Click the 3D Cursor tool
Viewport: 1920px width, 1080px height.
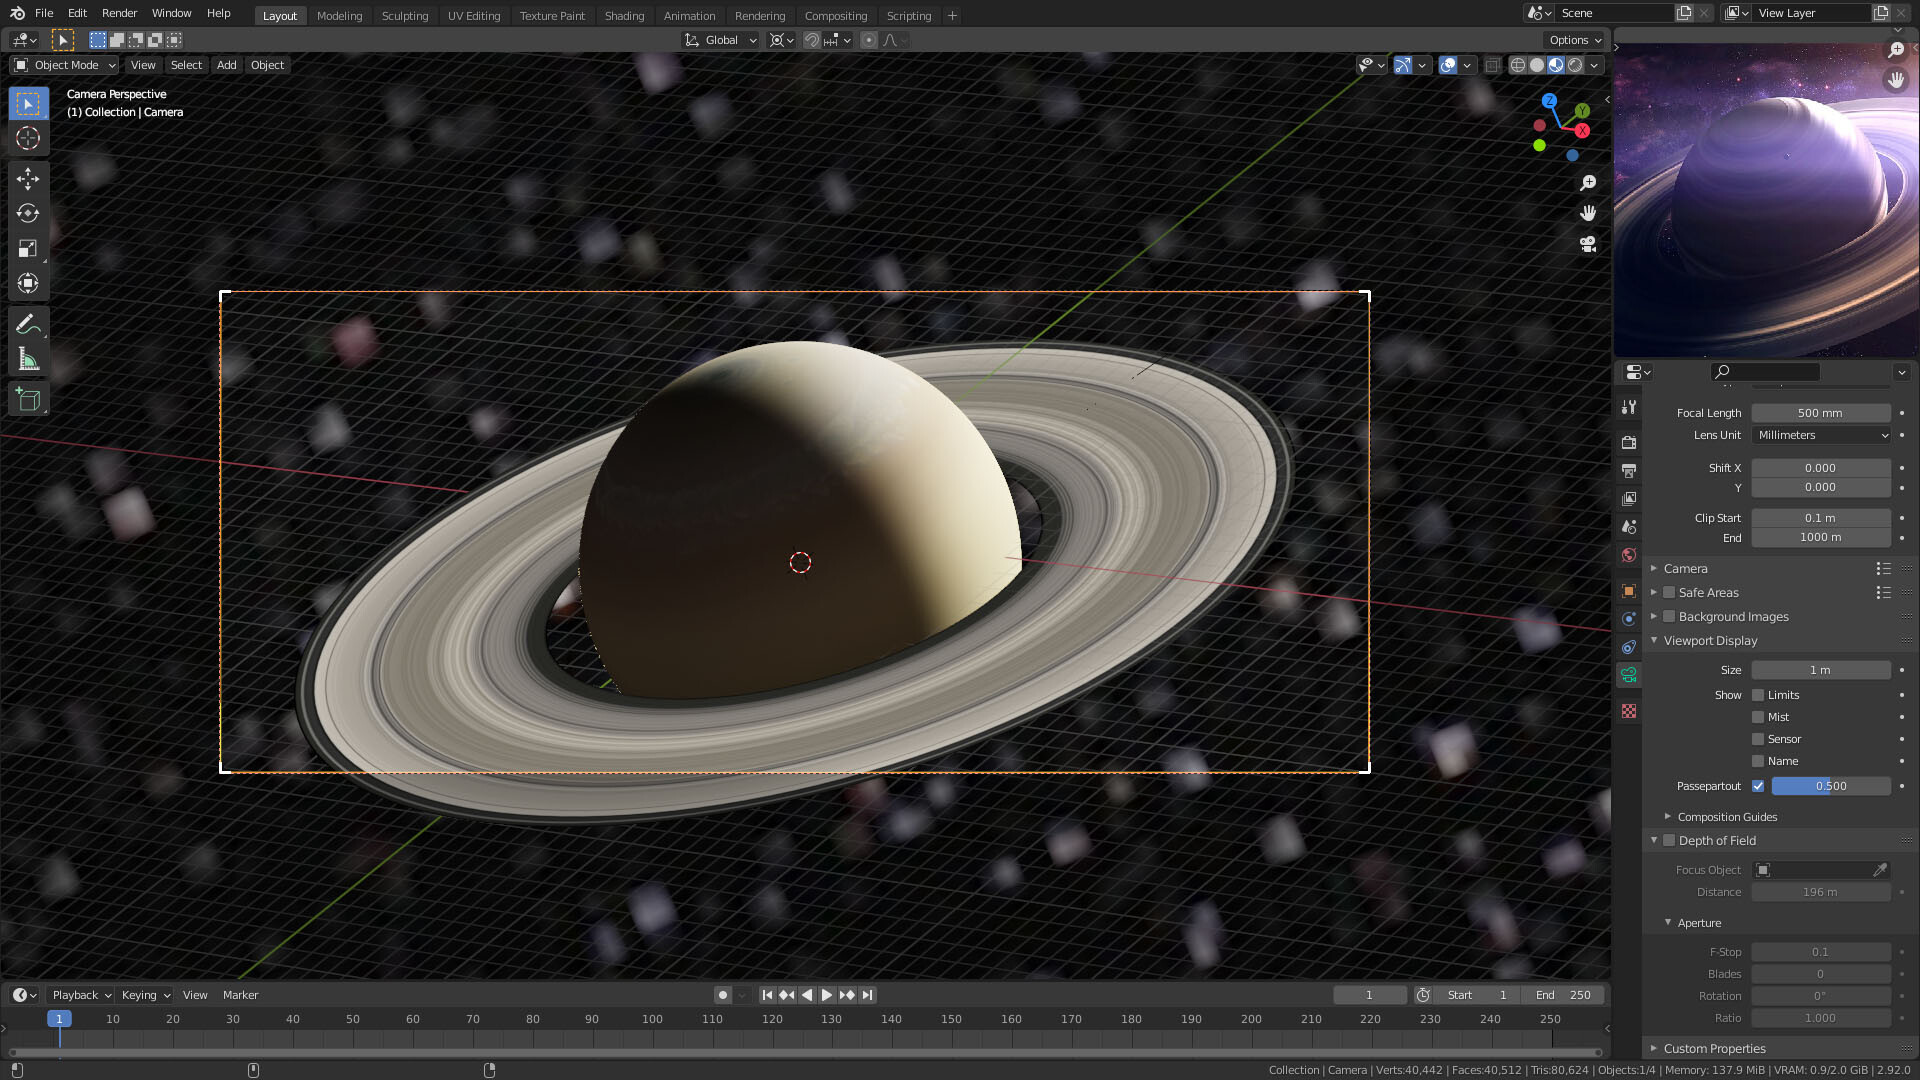[28, 138]
